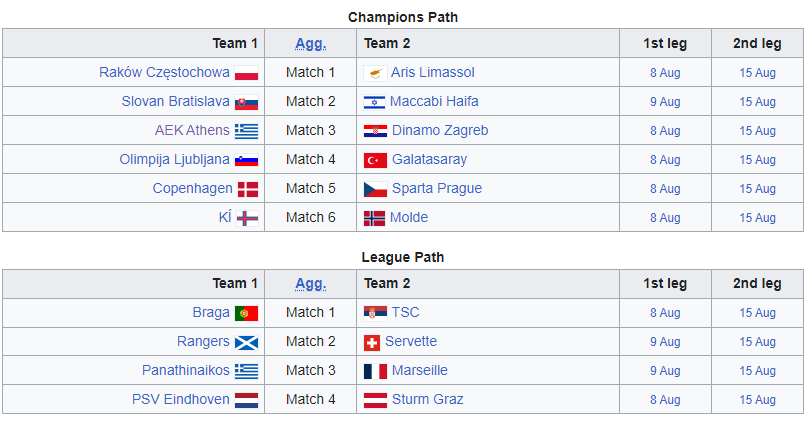Click the Portugal flag beside Braga
The height and width of the screenshot is (425, 807).
pos(246,313)
